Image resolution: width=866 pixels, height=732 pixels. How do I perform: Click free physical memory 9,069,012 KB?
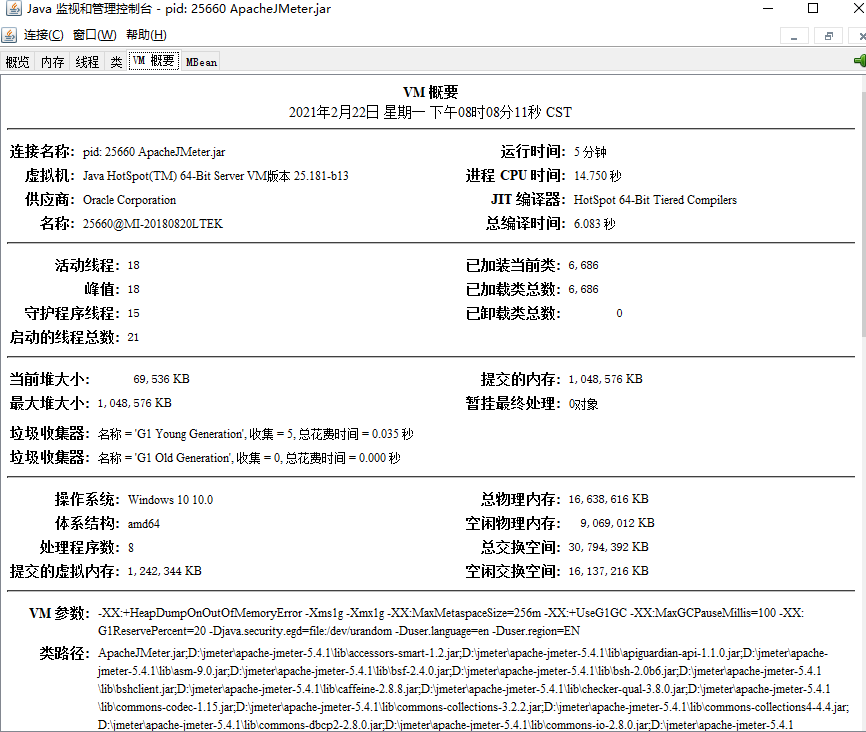617,523
